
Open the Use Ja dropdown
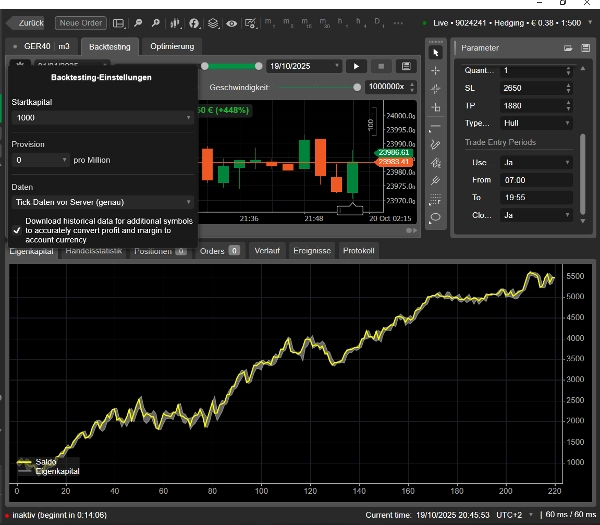coord(536,162)
